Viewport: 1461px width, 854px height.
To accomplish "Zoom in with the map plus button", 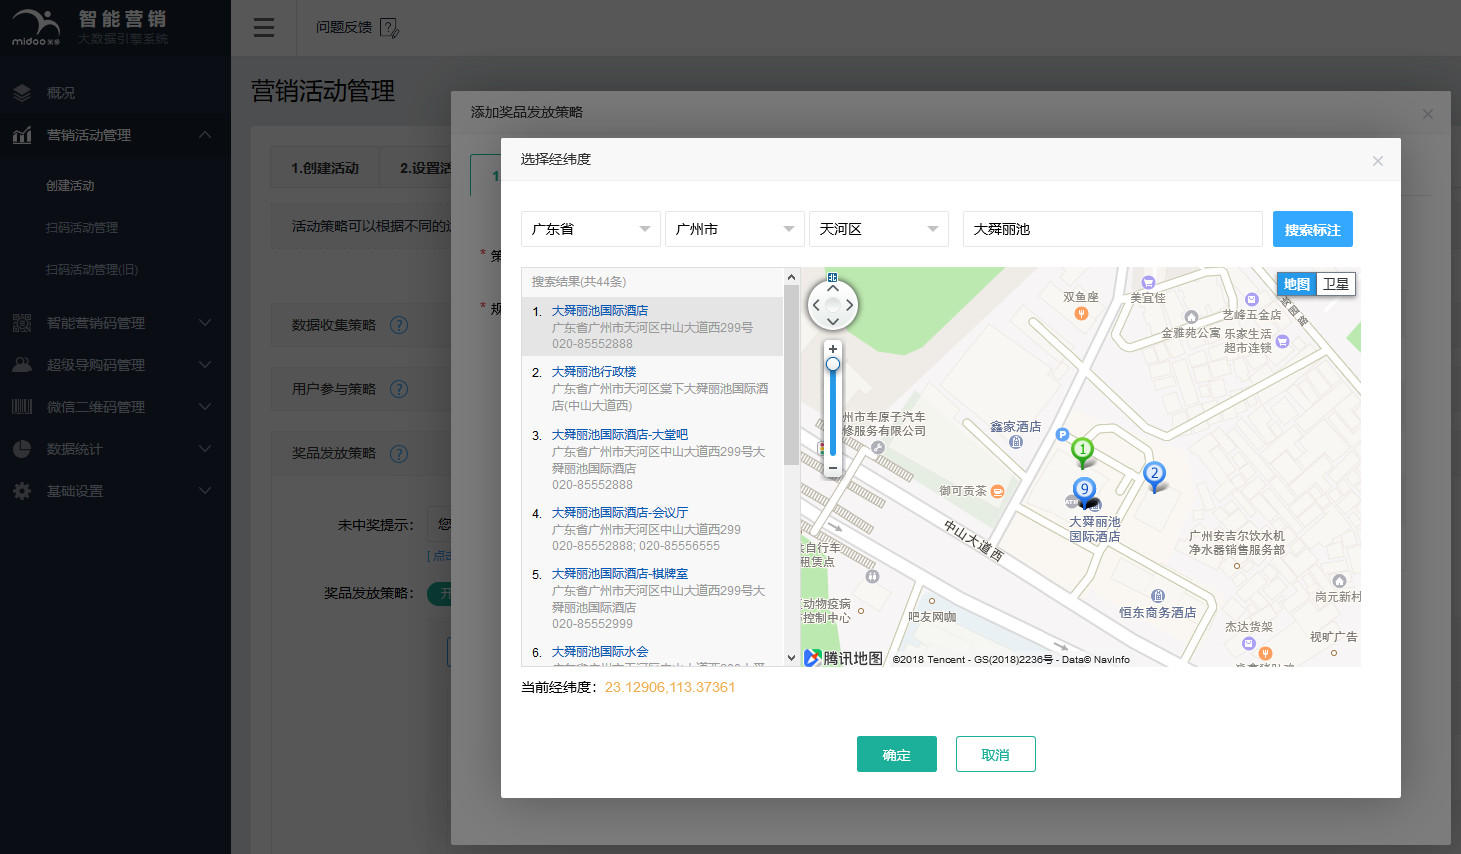I will pos(833,349).
